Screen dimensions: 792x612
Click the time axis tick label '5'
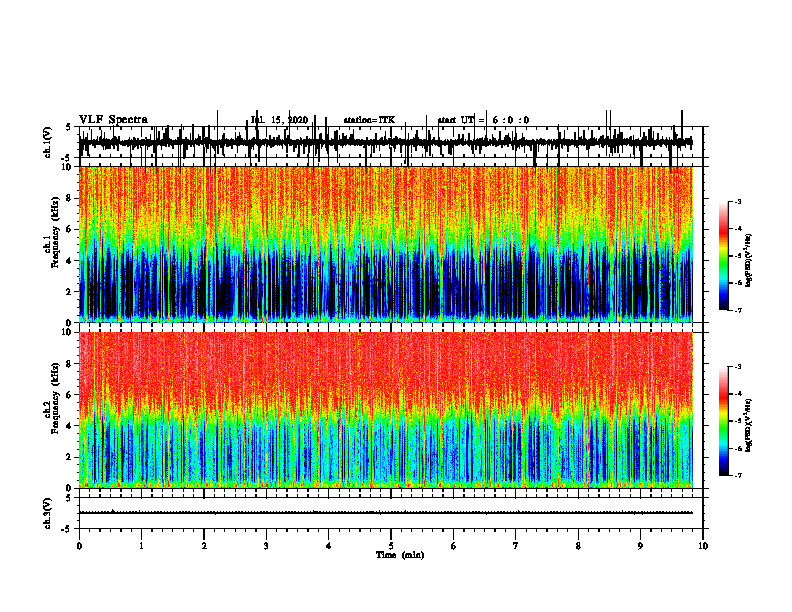(391, 546)
